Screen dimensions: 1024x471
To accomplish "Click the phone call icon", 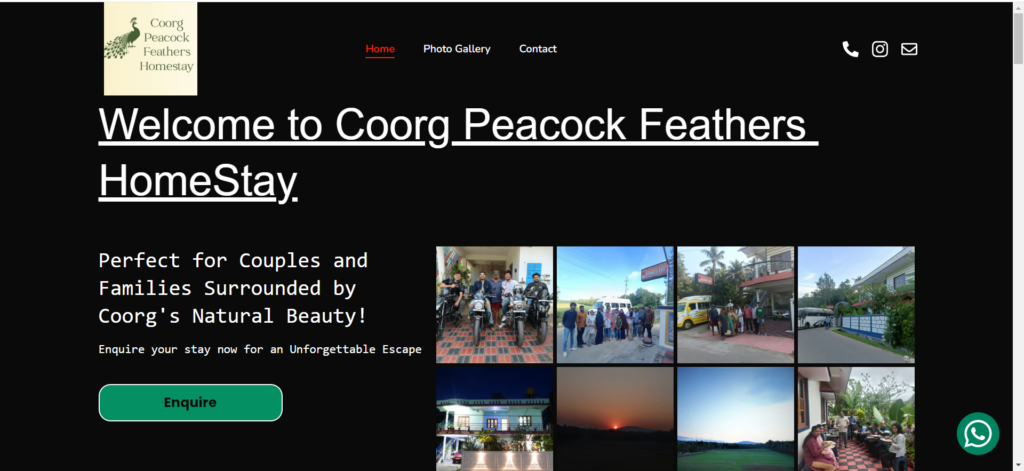I will [x=850, y=49].
